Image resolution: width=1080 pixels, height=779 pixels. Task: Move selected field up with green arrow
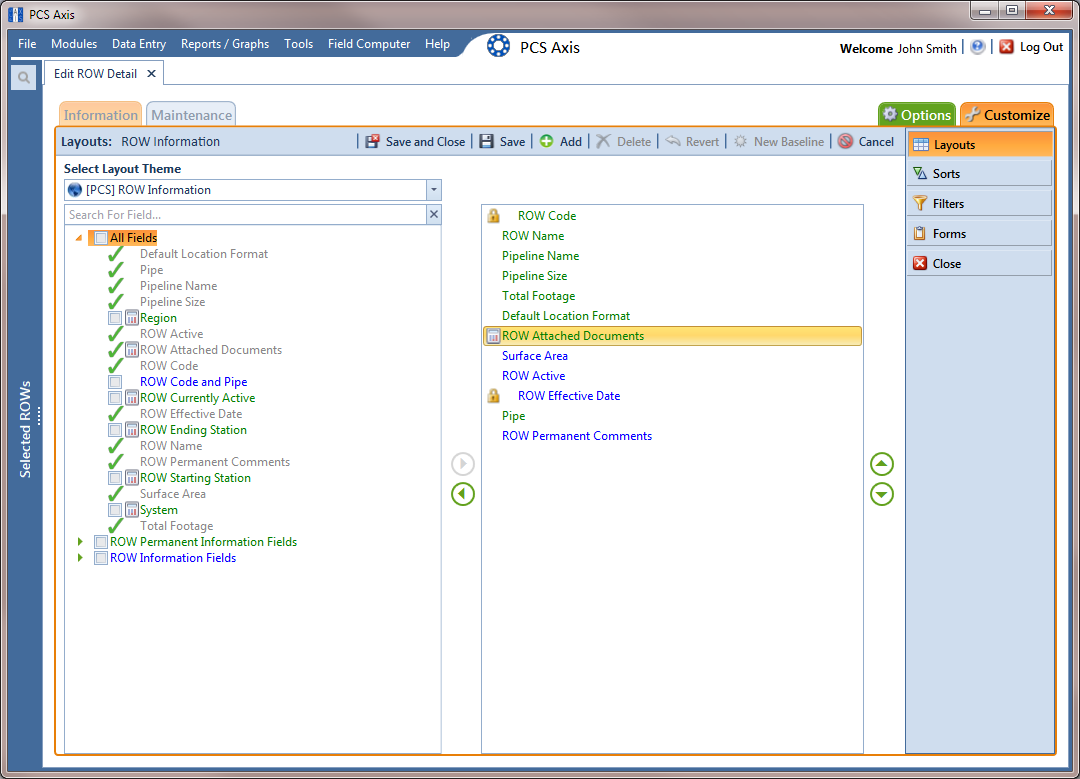point(882,464)
